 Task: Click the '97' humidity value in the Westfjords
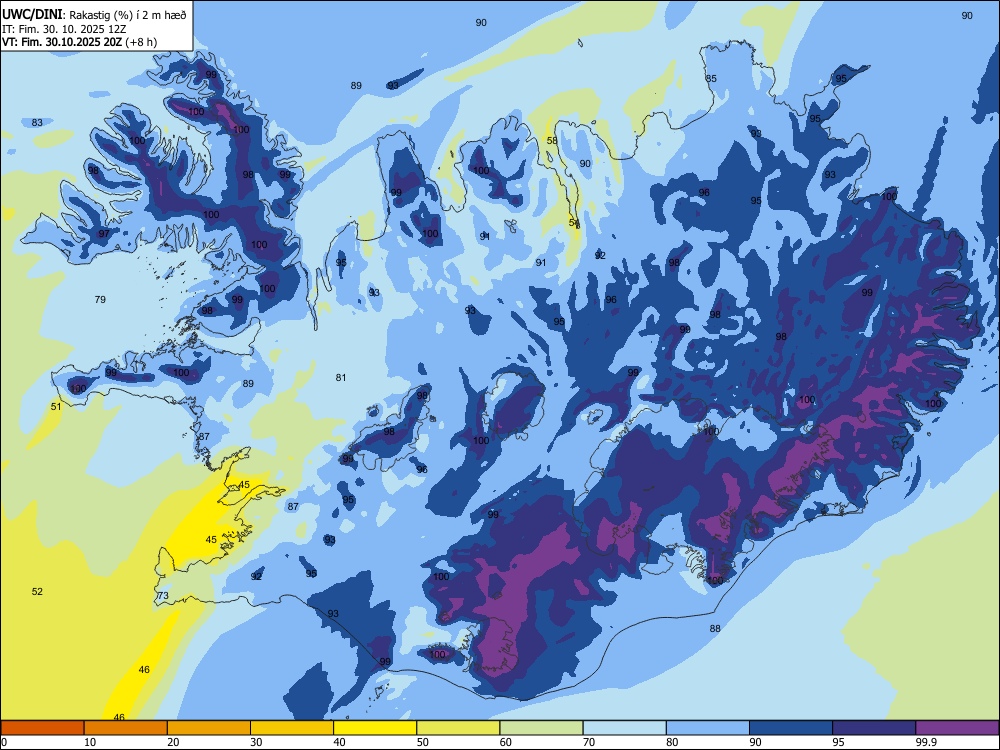click(x=104, y=233)
